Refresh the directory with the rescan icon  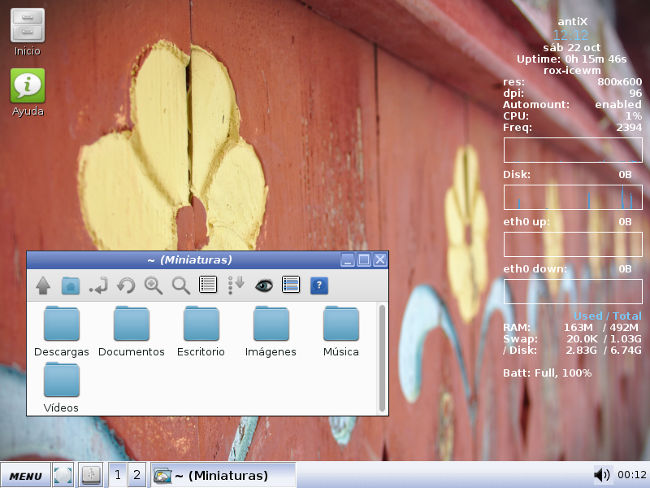point(126,286)
